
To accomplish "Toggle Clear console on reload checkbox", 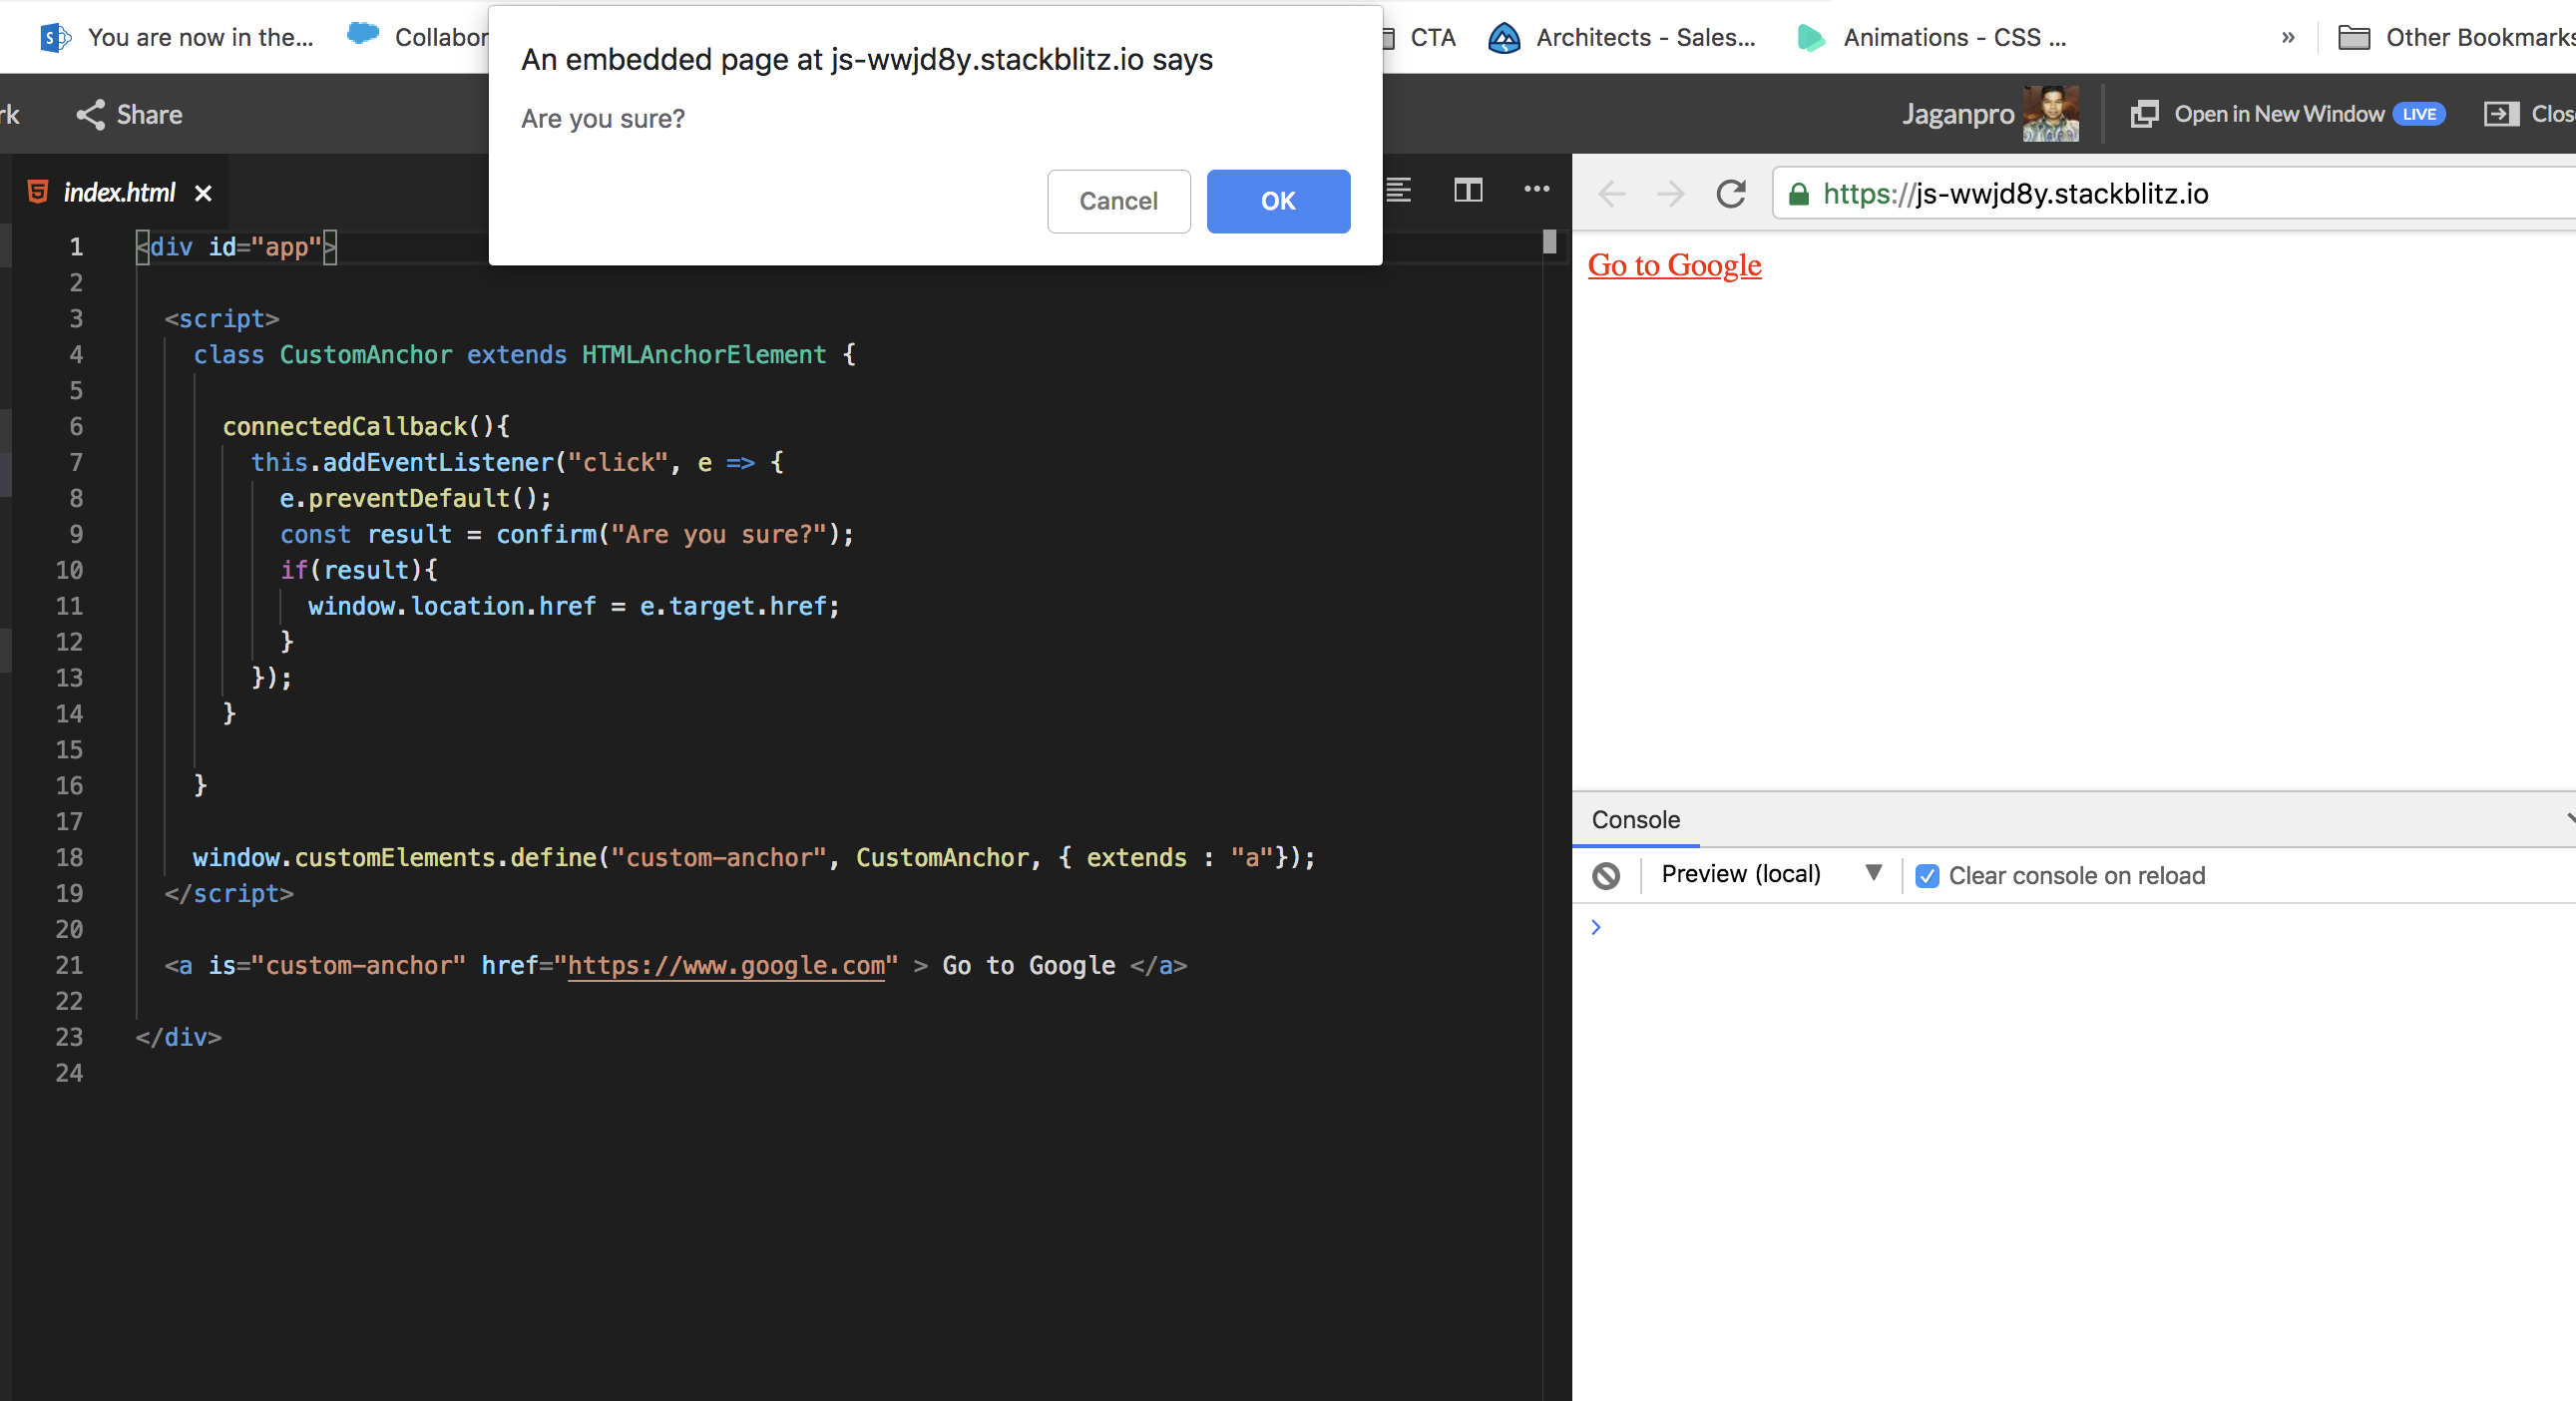I will [x=1927, y=876].
